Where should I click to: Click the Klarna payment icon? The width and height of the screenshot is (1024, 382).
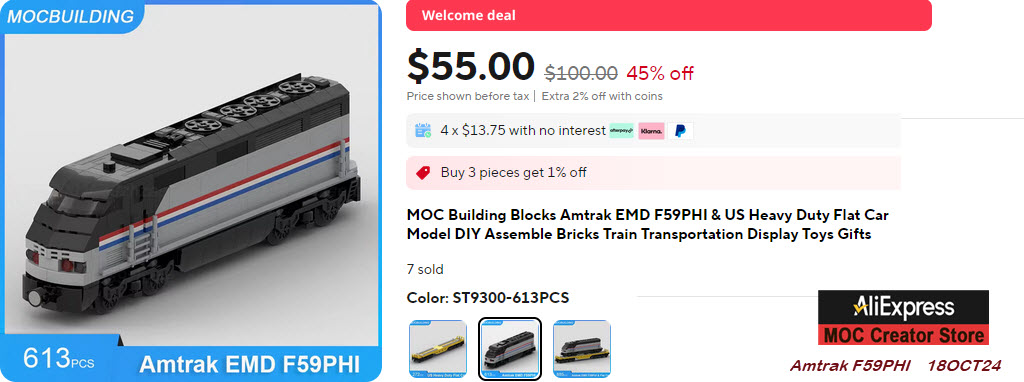pyautogui.click(x=651, y=131)
